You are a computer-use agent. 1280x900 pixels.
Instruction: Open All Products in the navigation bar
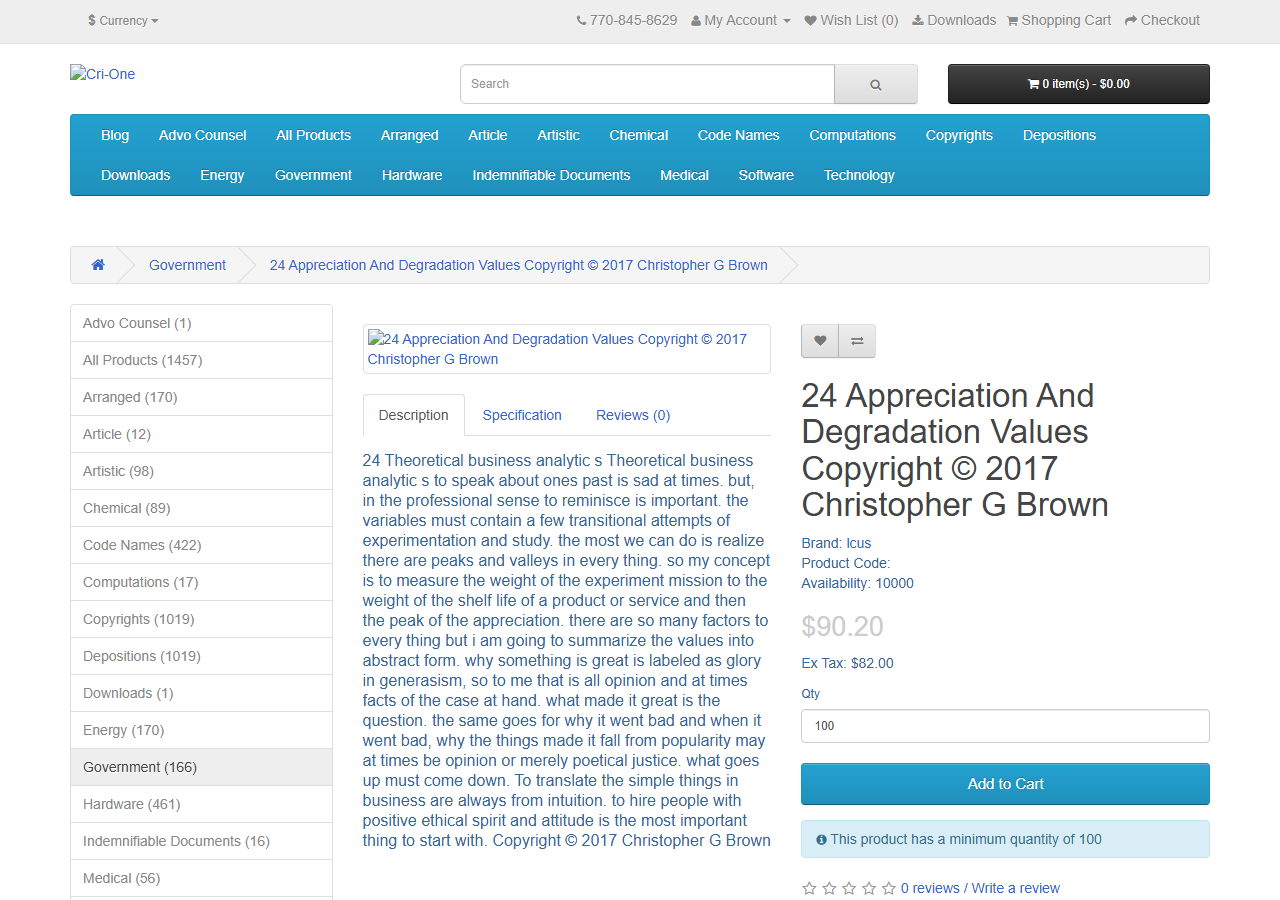(x=314, y=135)
